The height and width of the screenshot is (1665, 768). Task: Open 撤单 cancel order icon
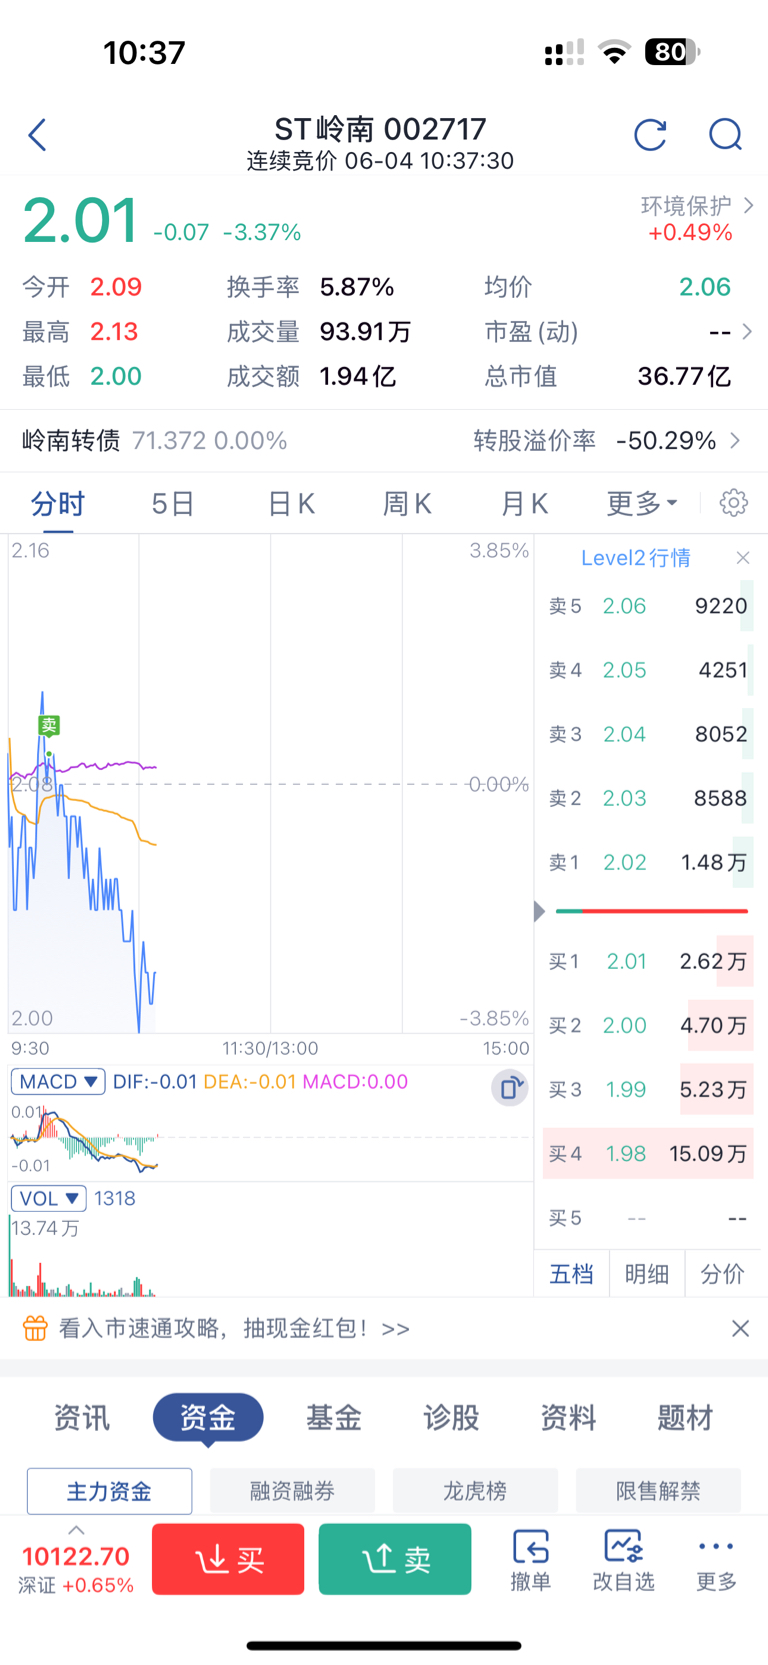pos(530,1558)
